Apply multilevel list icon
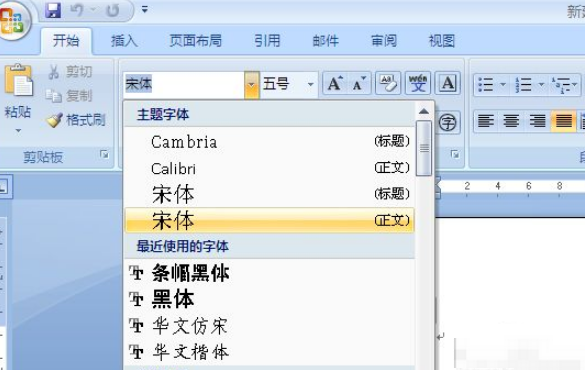The image size is (585, 370). point(561,85)
